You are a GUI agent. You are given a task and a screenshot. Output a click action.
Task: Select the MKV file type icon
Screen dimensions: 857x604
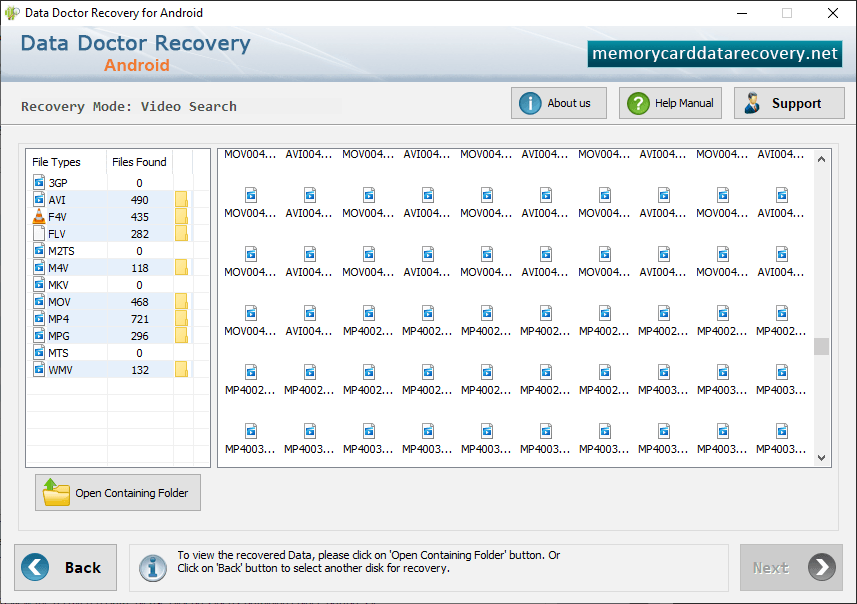pos(39,284)
